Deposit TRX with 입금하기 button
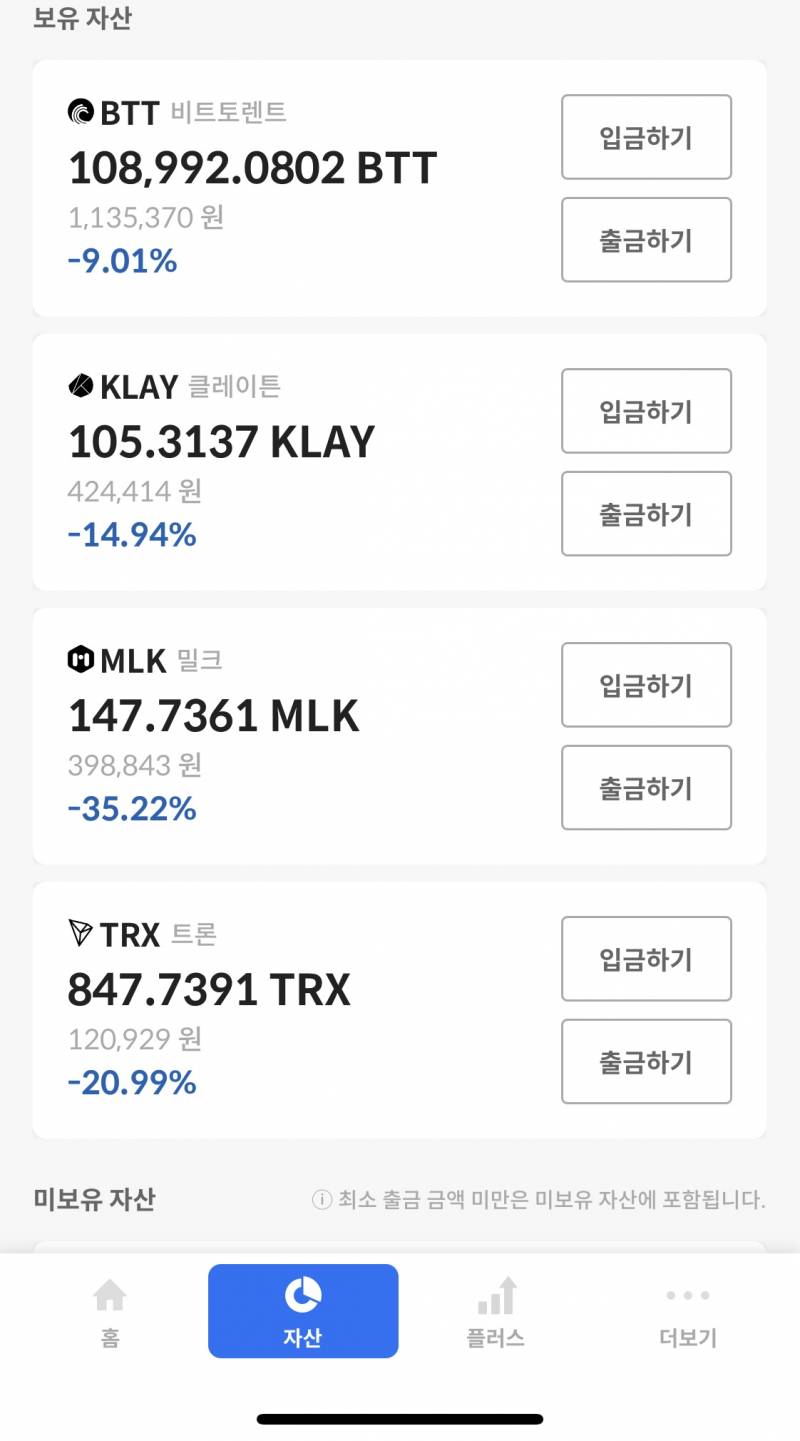This screenshot has height=1441, width=800. (646, 959)
